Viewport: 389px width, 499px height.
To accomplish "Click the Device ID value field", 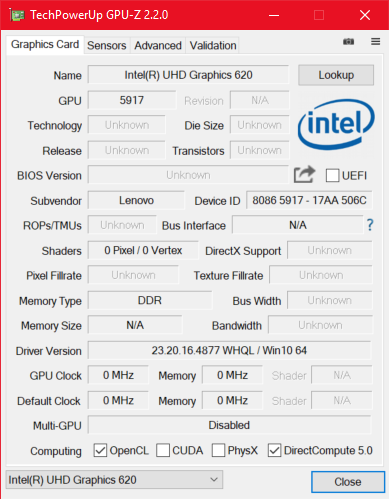I will pyautogui.click(x=309, y=200).
